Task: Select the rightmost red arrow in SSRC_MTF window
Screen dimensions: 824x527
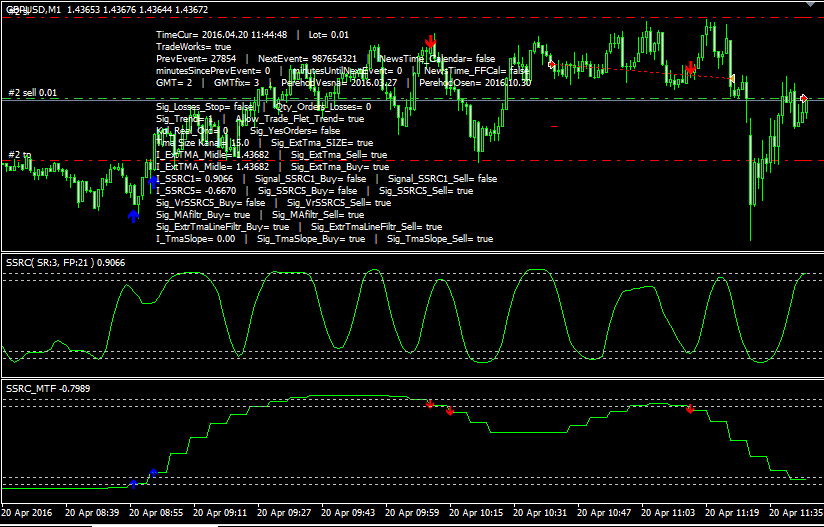Action: click(690, 409)
